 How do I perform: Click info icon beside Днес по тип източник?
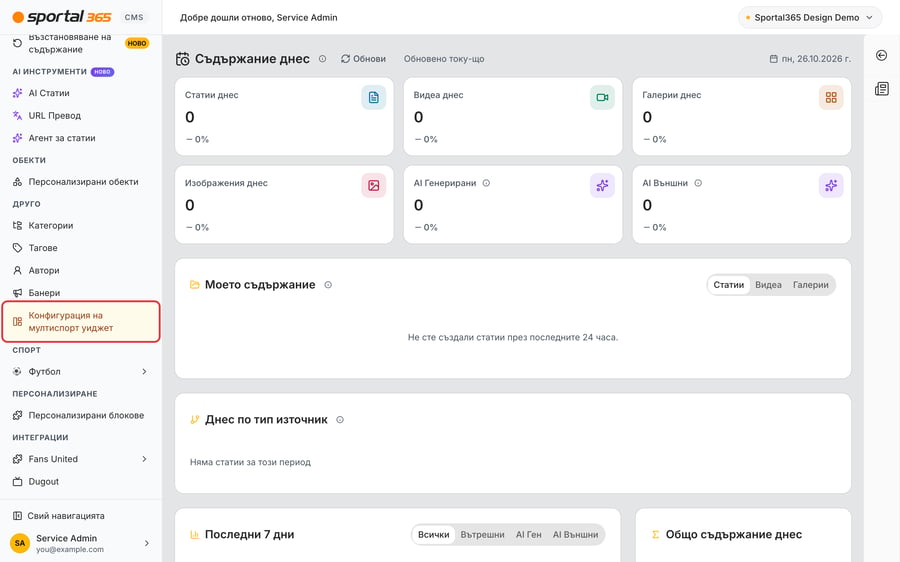340,420
